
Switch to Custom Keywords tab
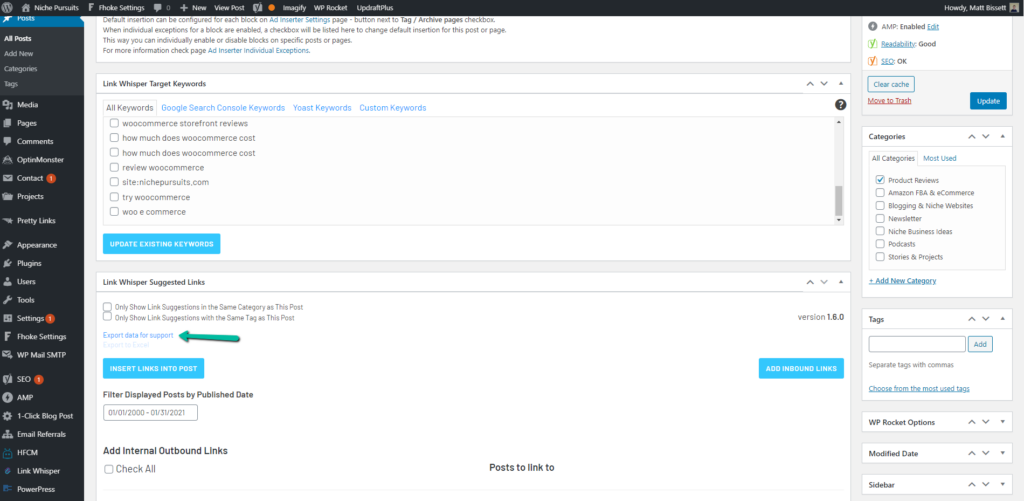[x=392, y=108]
